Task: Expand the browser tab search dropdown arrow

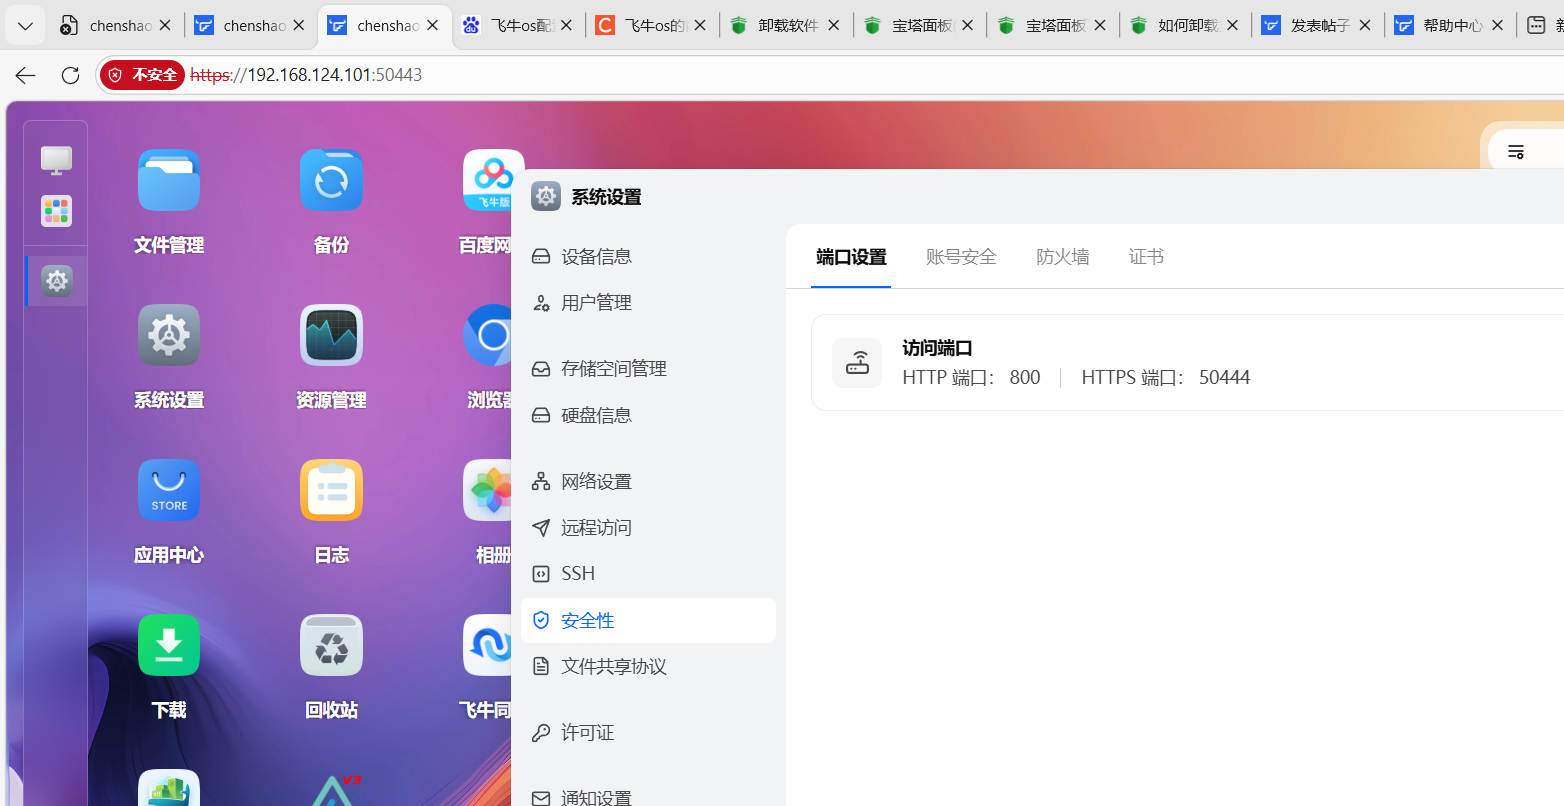Action: 24,25
